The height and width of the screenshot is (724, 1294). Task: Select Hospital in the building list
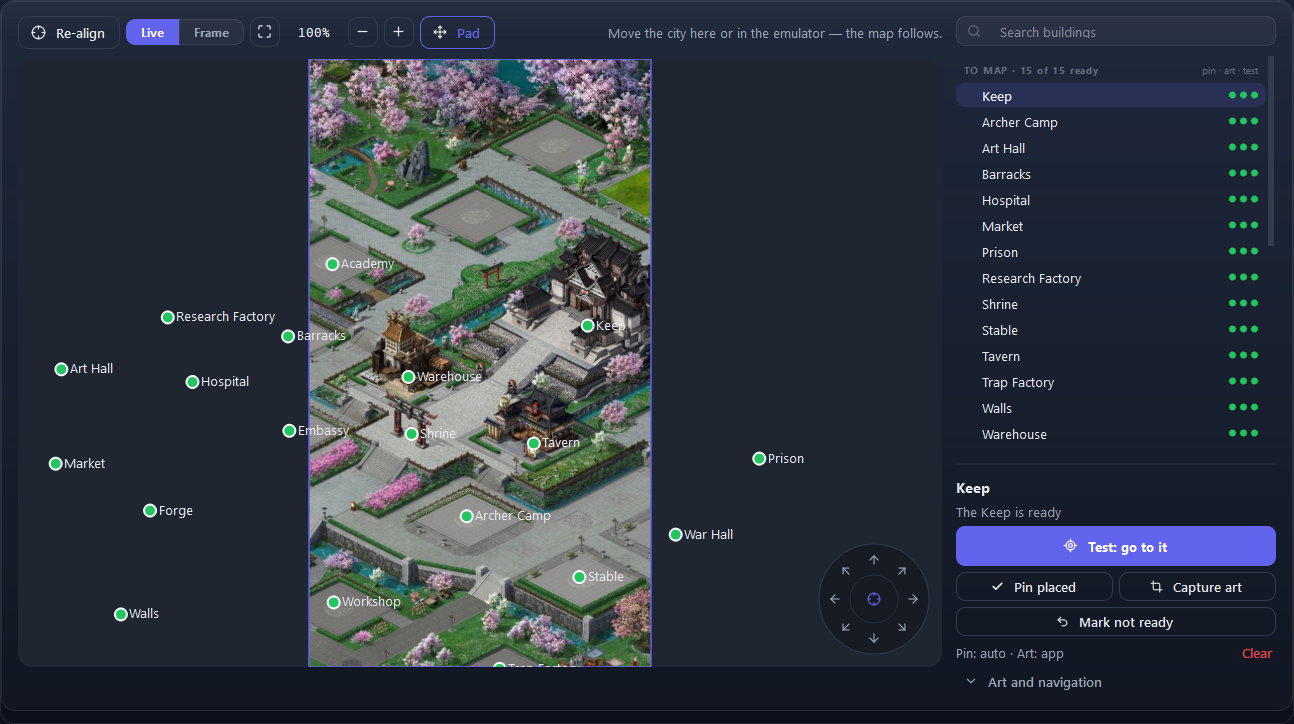pyautogui.click(x=1111, y=200)
